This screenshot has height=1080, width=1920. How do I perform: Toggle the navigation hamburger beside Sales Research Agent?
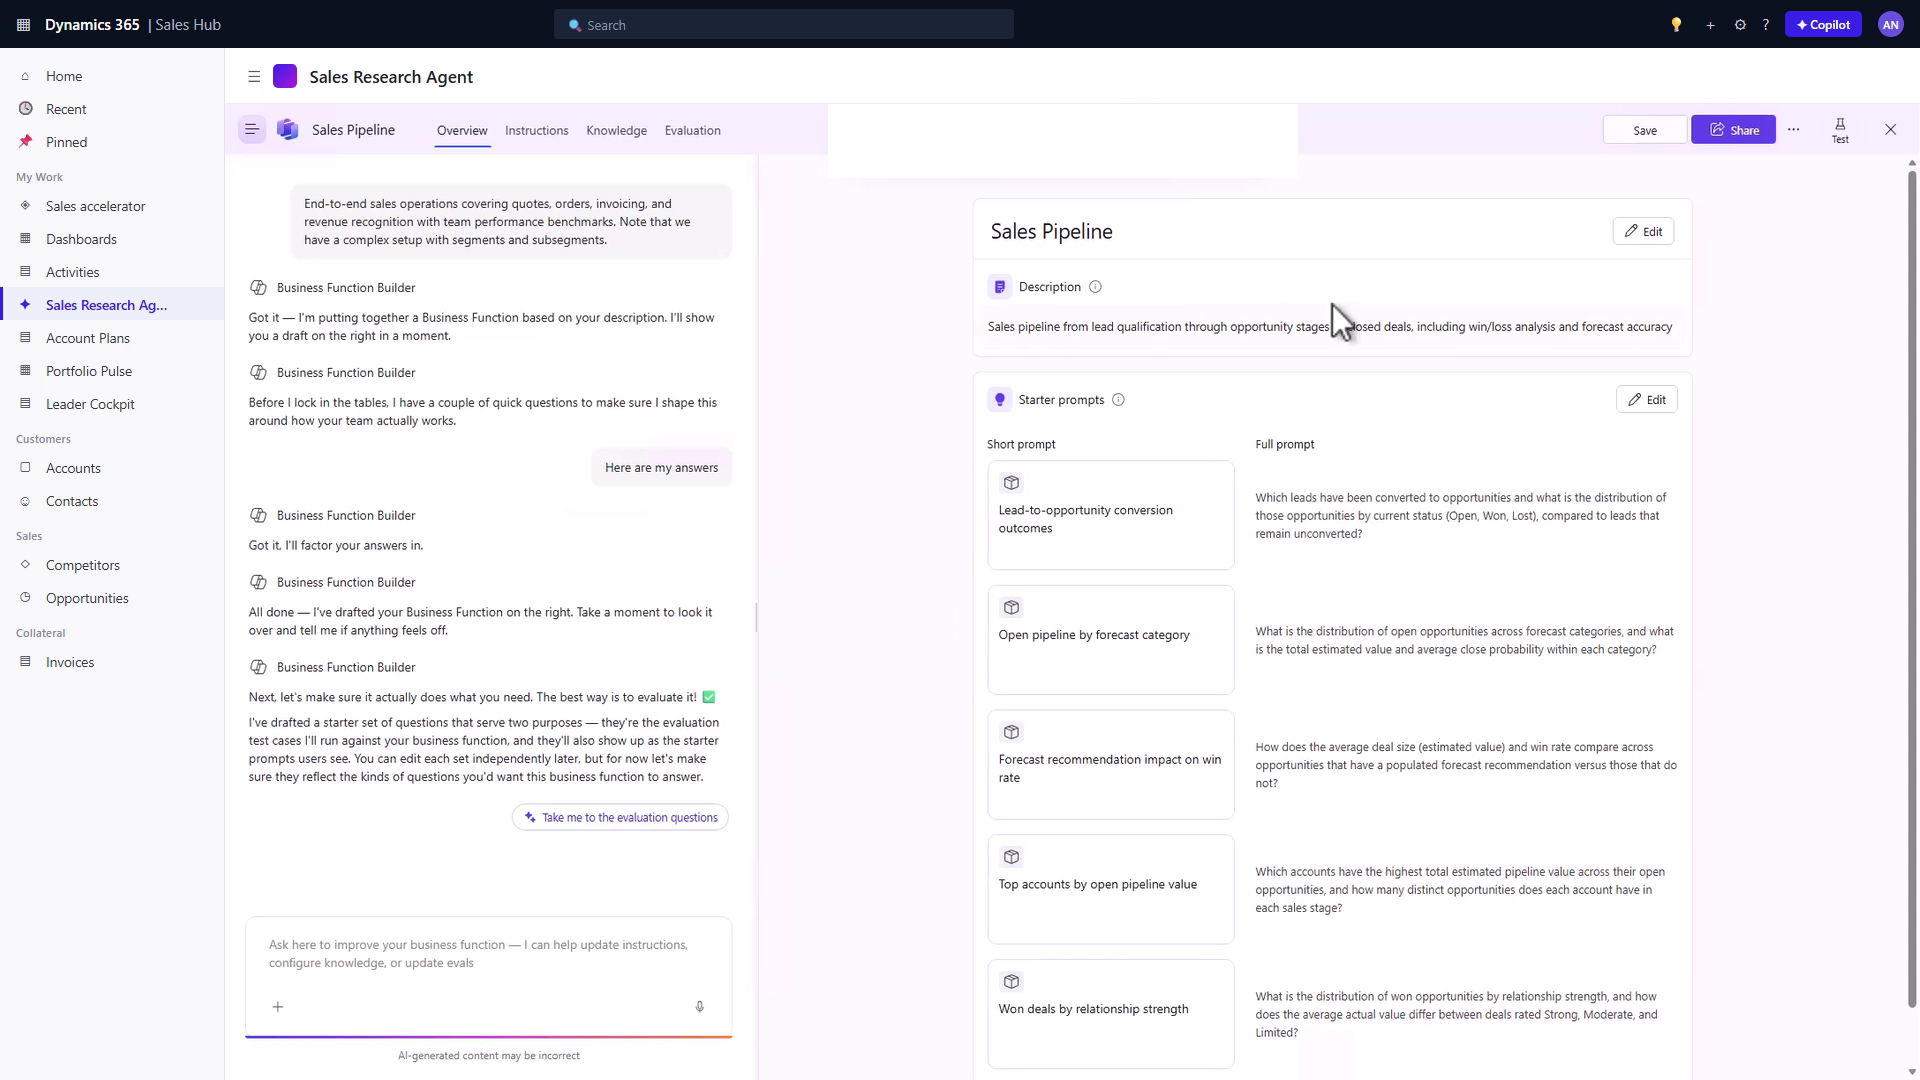coord(254,77)
